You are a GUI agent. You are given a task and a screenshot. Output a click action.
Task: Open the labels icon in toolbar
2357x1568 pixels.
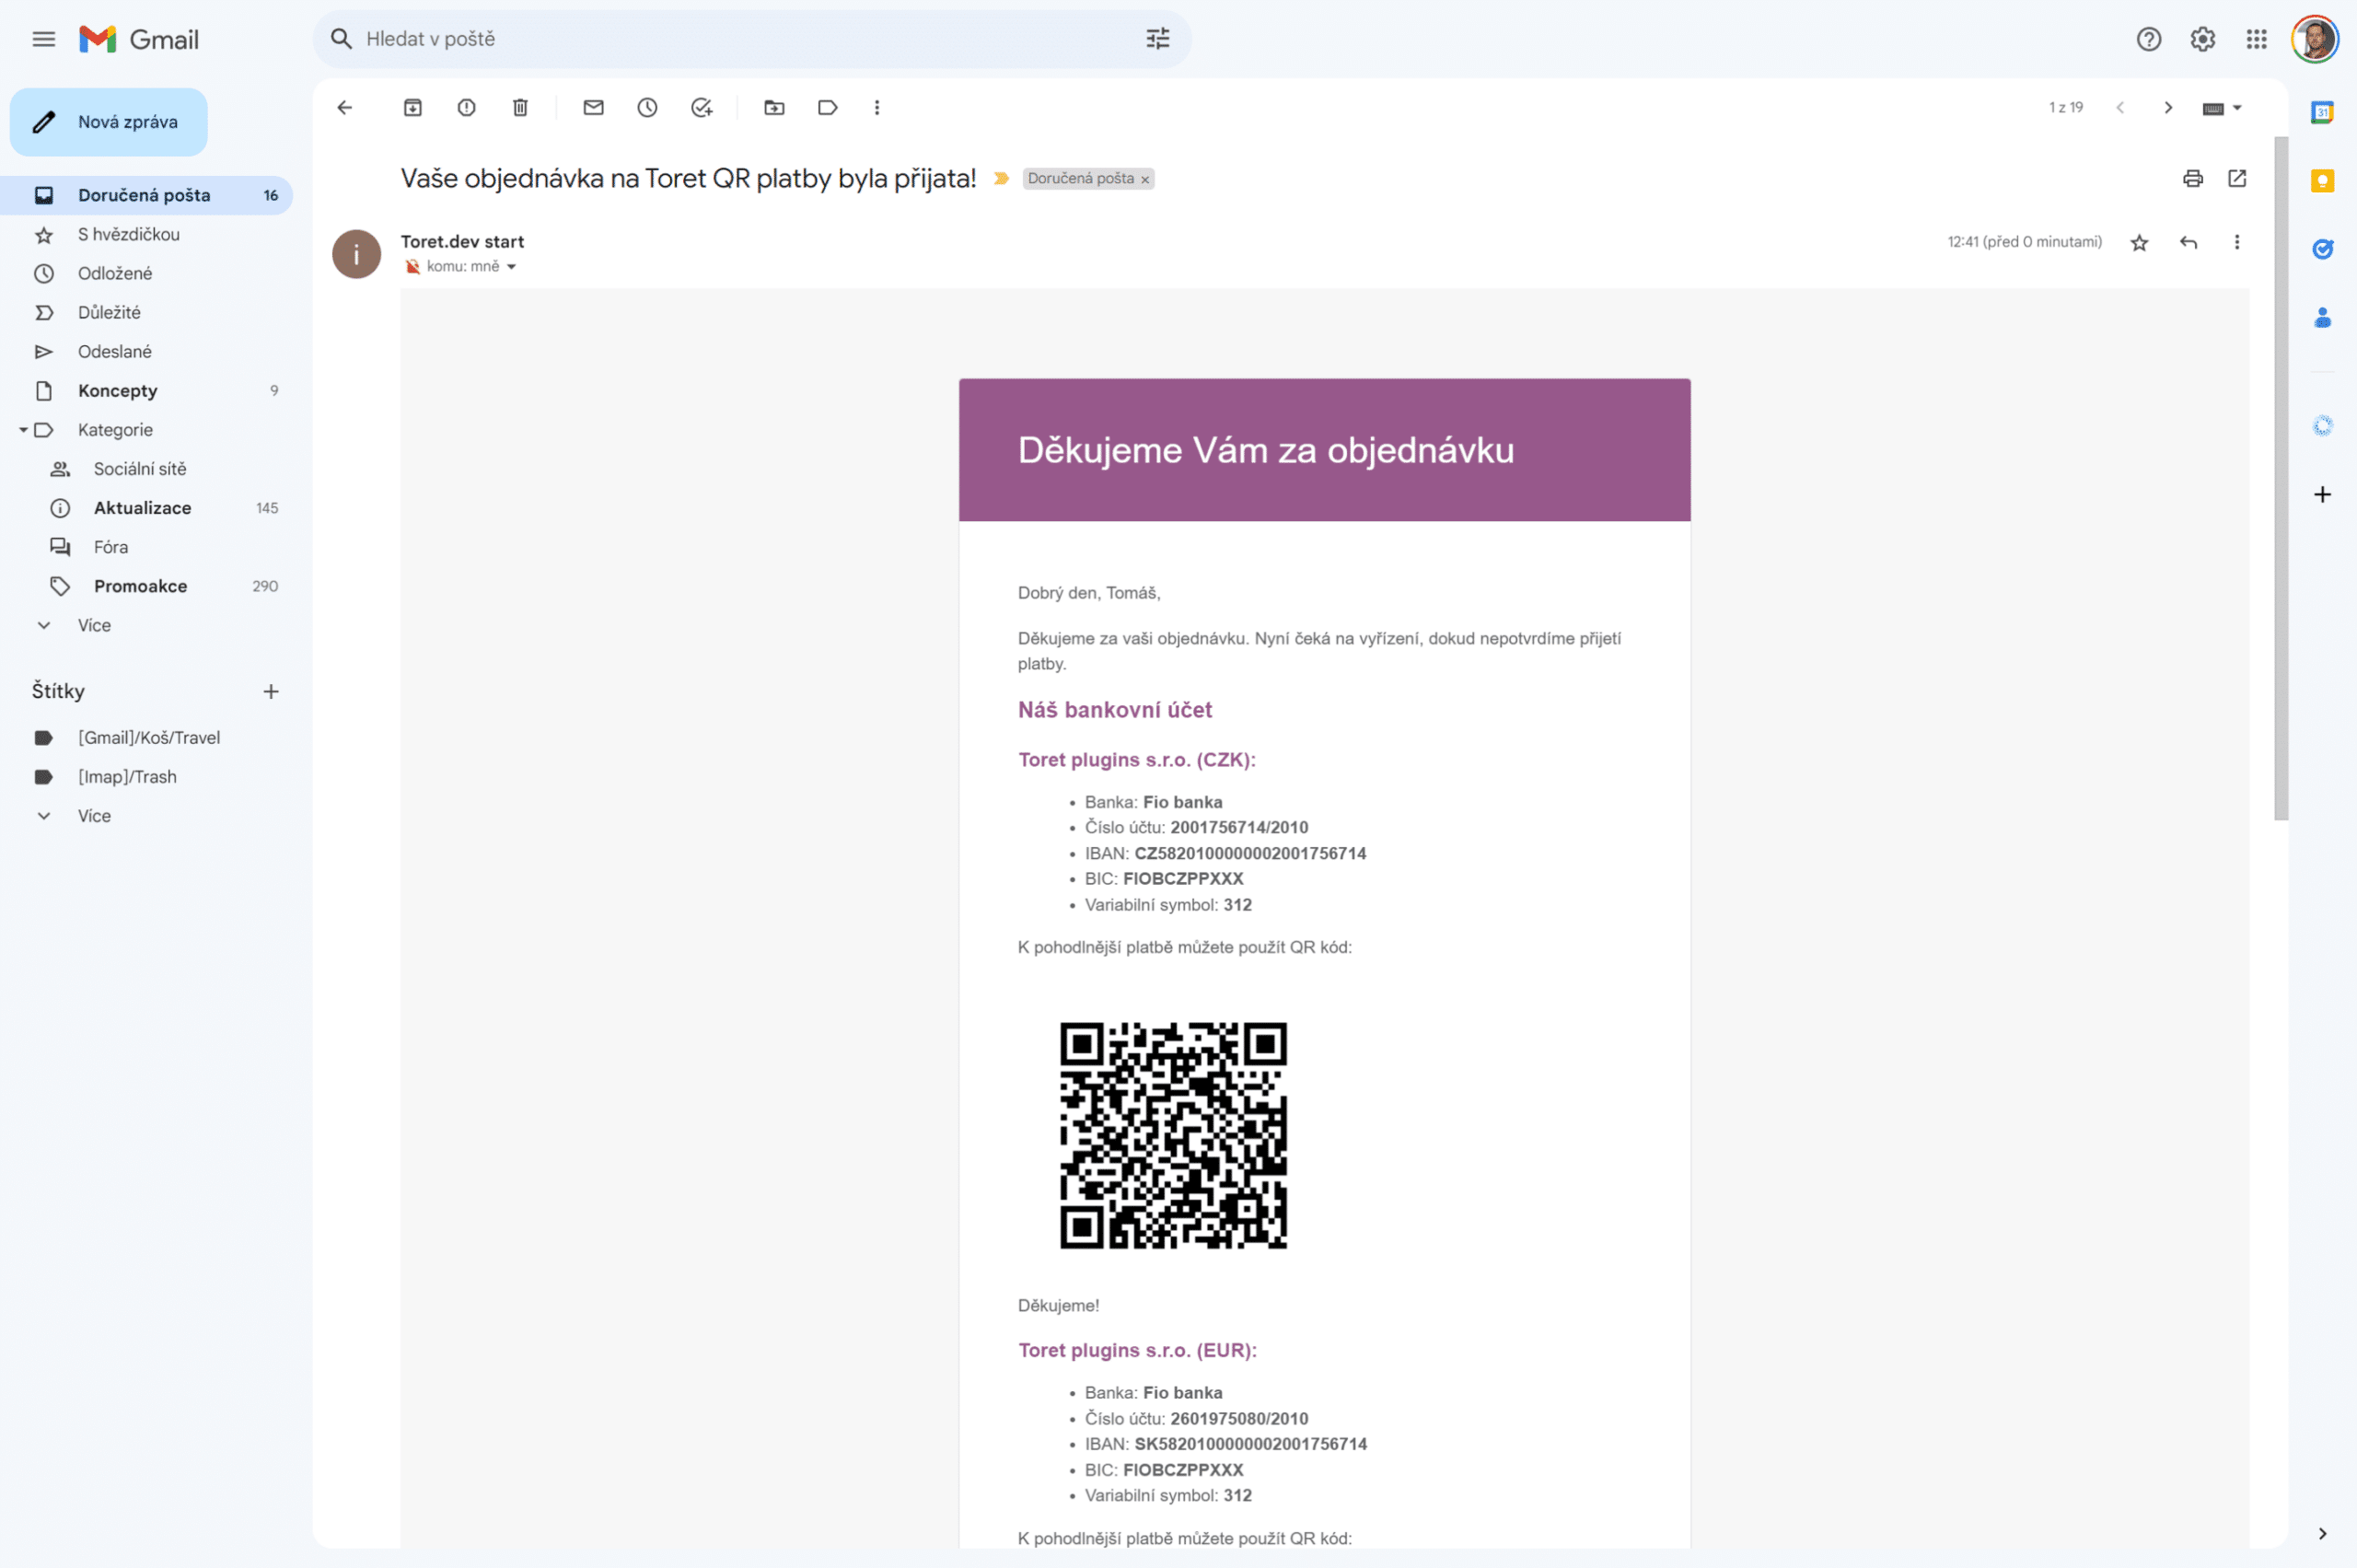click(828, 107)
